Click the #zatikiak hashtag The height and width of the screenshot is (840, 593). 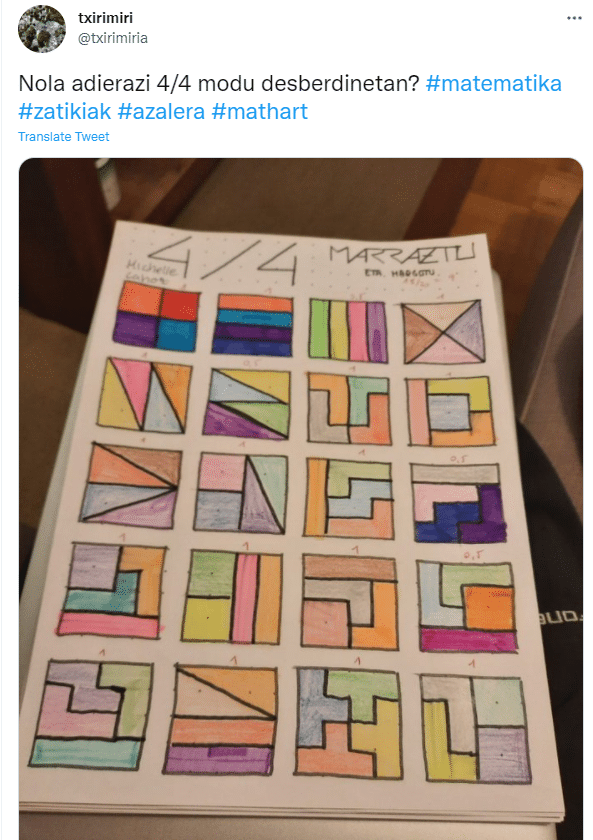click(65, 111)
